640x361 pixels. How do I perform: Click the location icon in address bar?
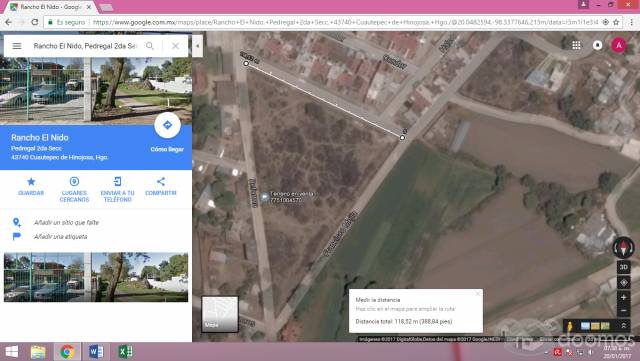point(606,22)
